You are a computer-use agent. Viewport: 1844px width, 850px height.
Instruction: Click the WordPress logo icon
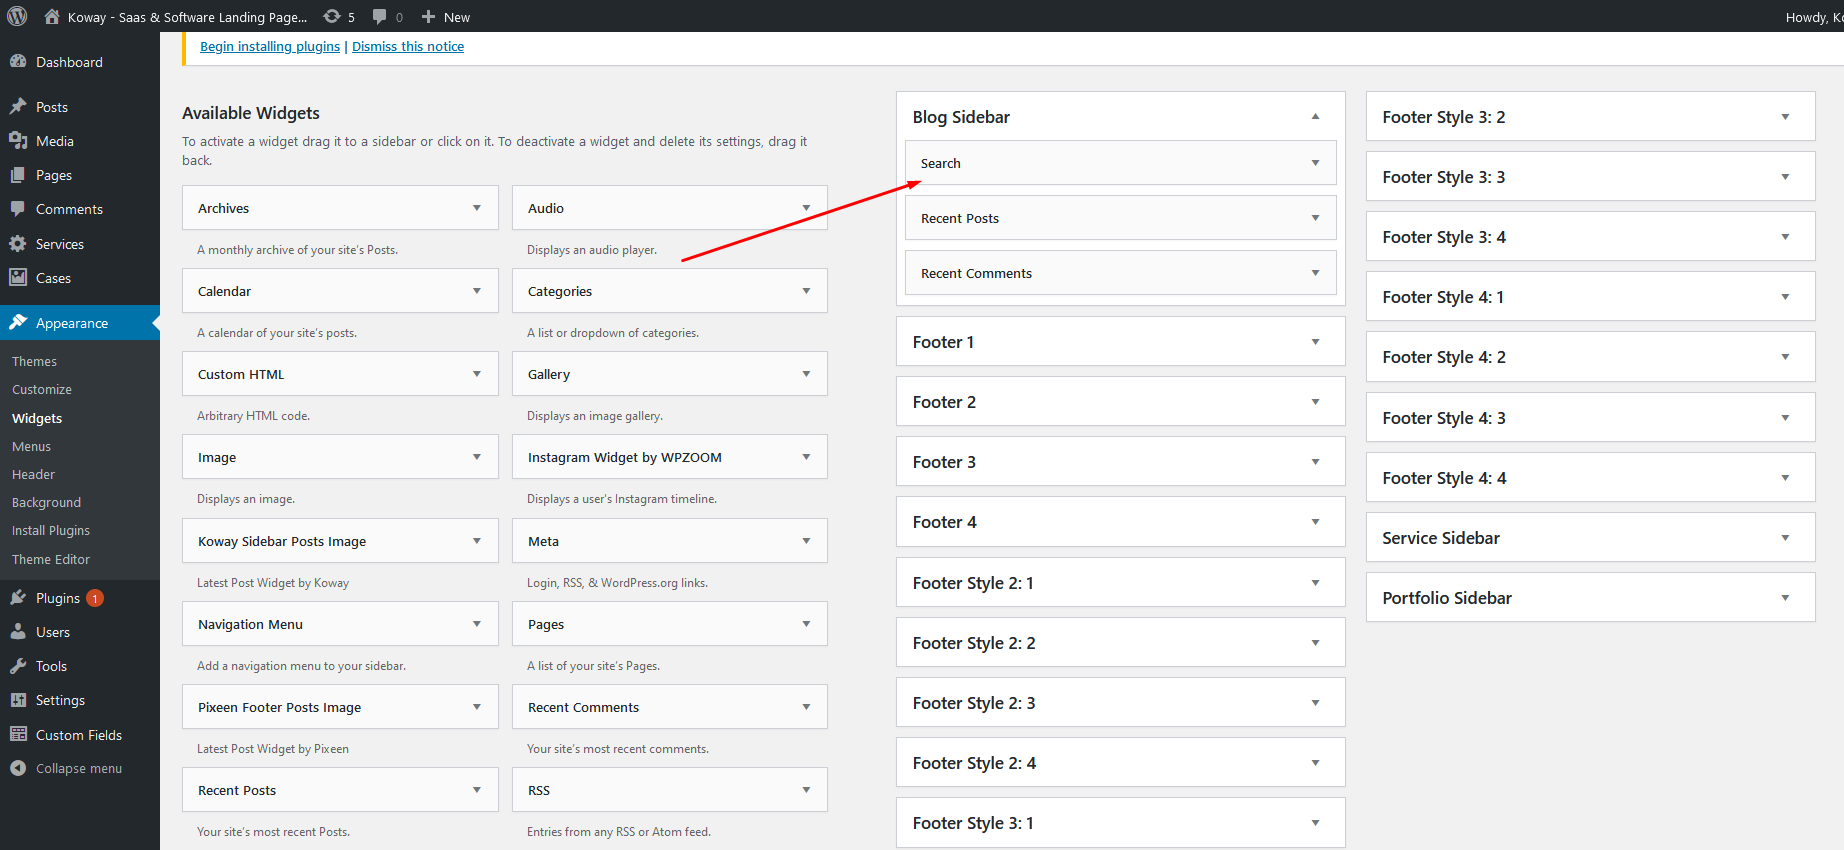coord(17,16)
